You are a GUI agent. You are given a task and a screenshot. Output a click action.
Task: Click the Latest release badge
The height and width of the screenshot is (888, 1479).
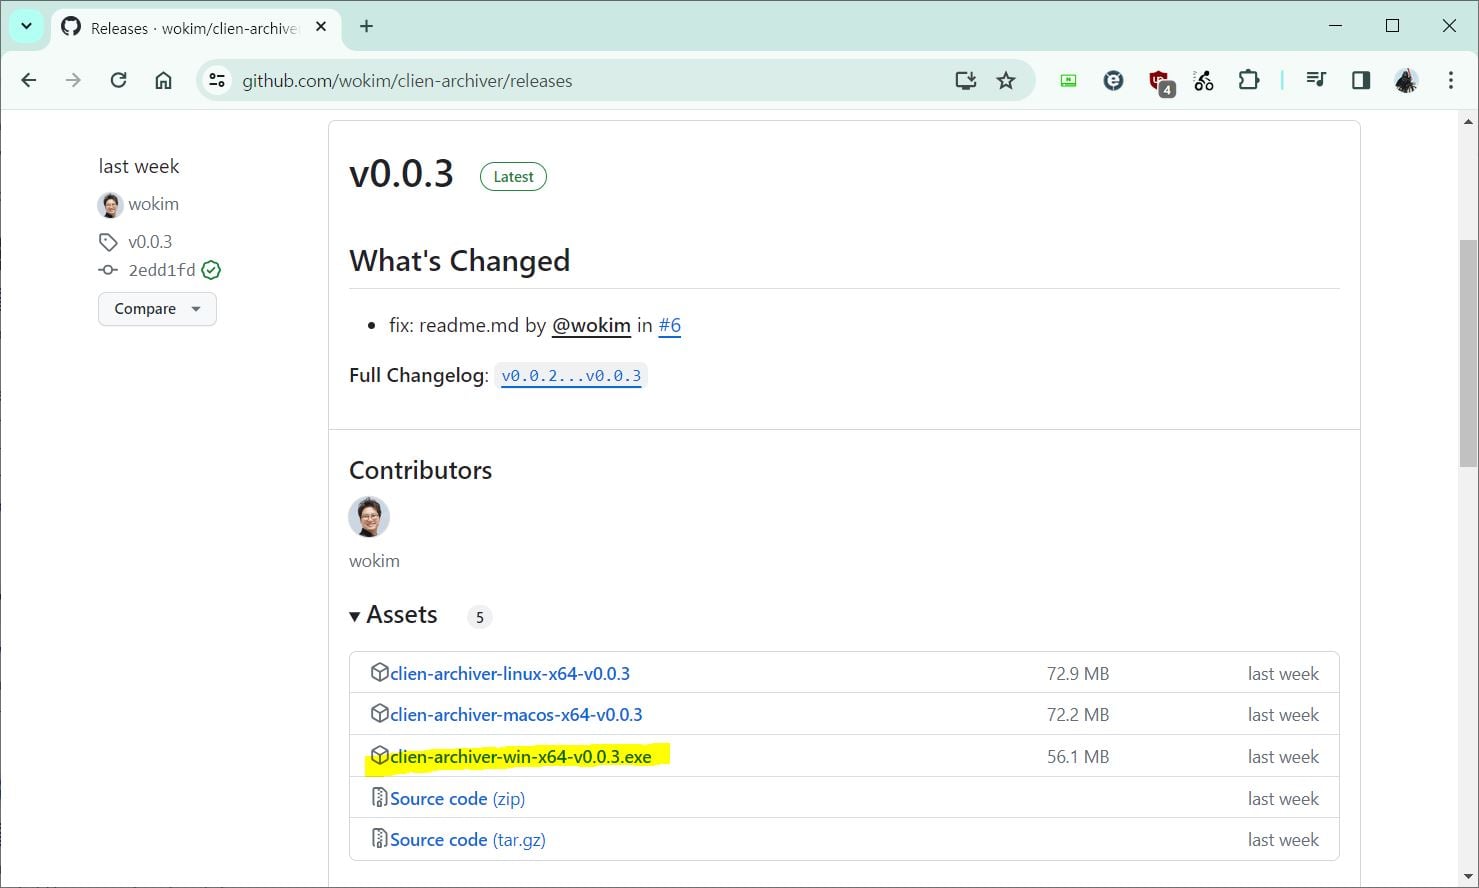click(513, 177)
